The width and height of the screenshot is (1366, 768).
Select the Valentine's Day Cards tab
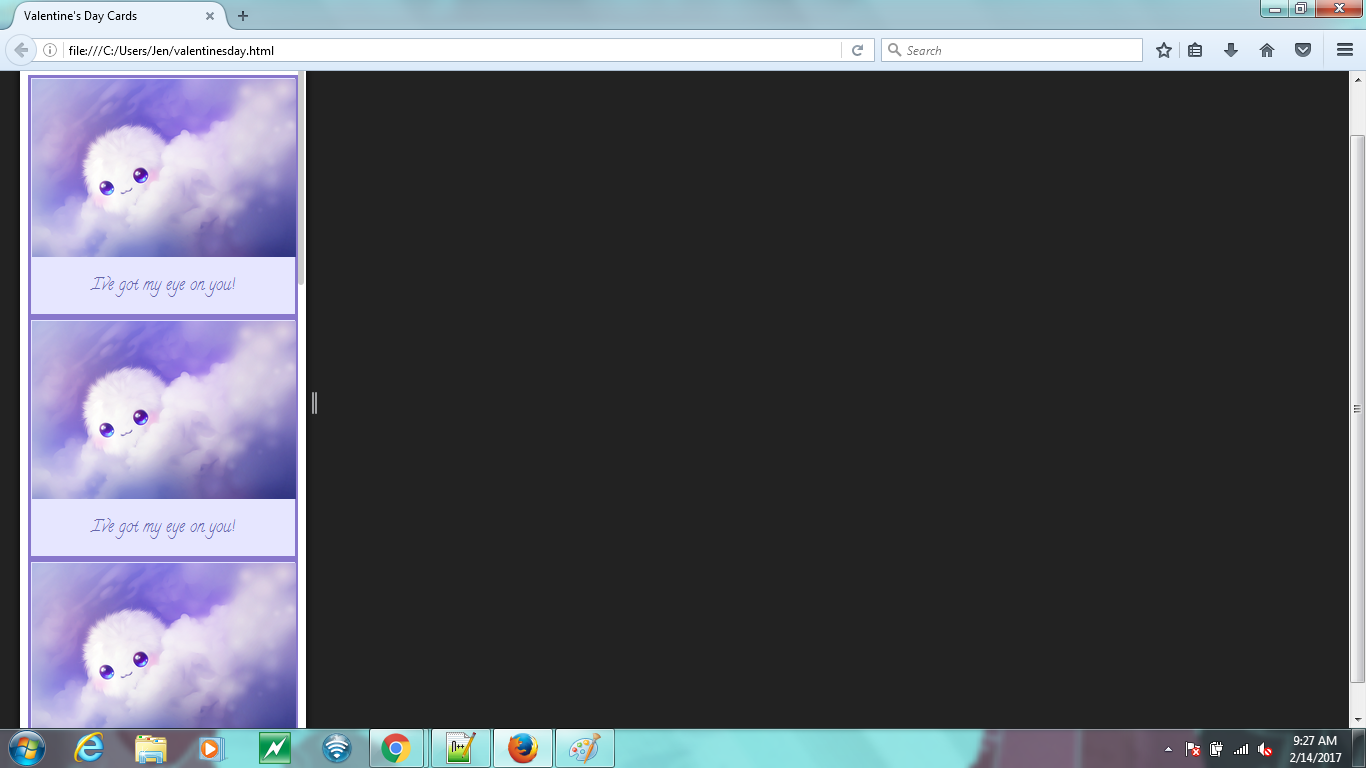coord(100,16)
